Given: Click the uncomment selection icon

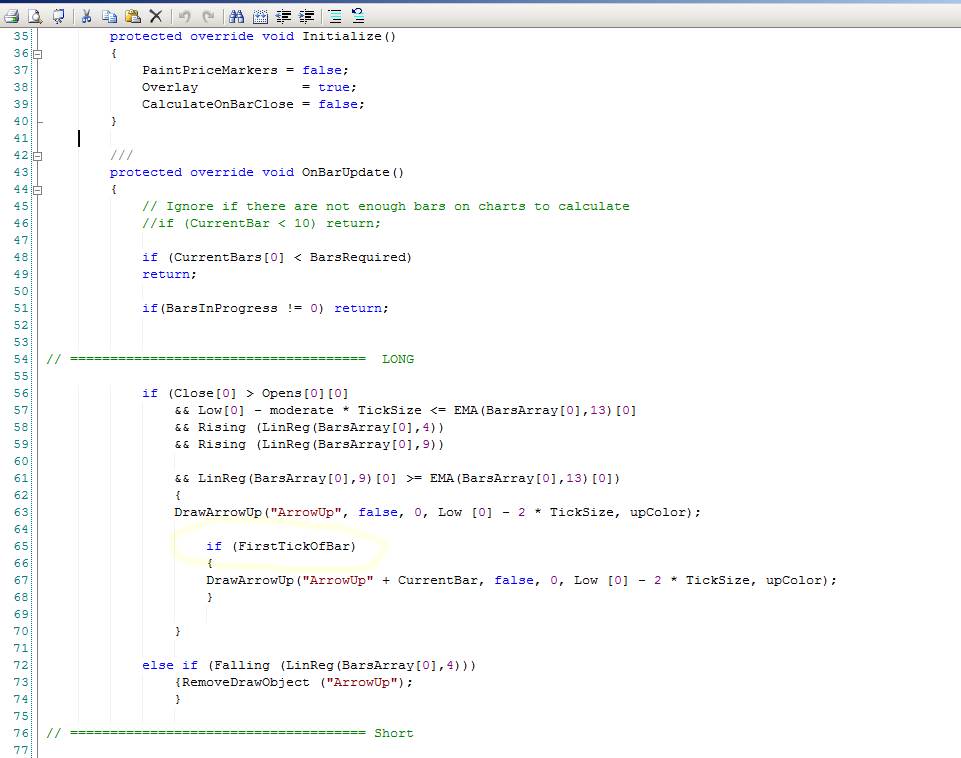Looking at the screenshot, I should pos(358,17).
